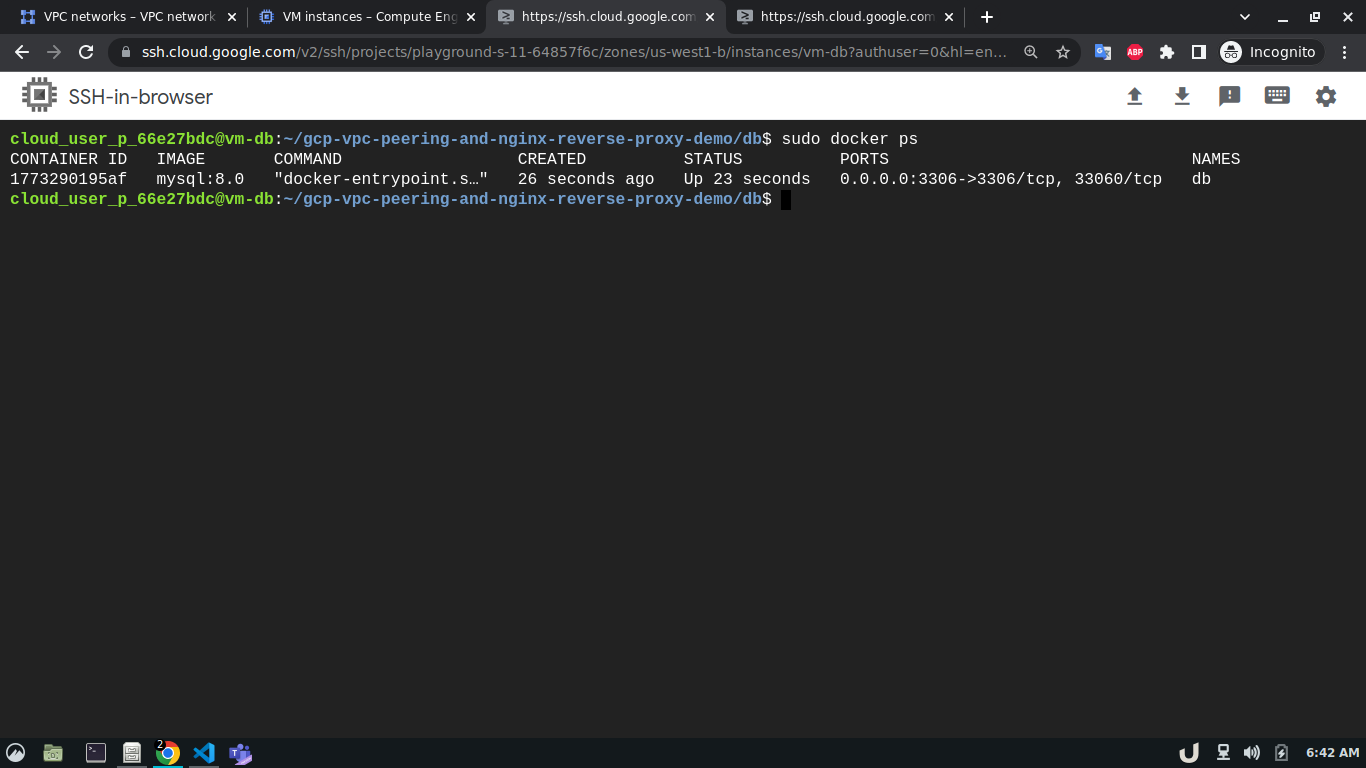Open the ABP Adblock extension icon
The height and width of the screenshot is (768, 1366).
[1135, 52]
